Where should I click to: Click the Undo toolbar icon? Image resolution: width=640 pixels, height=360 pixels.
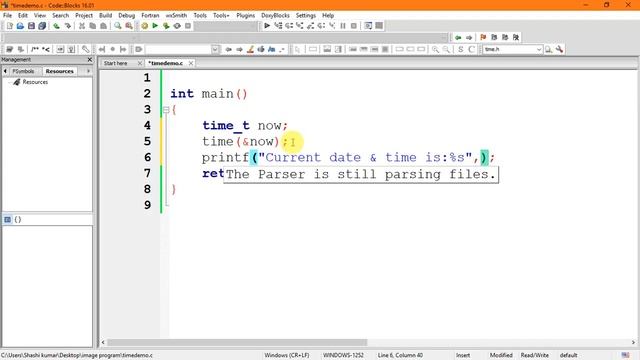pyautogui.click(x=56, y=26)
